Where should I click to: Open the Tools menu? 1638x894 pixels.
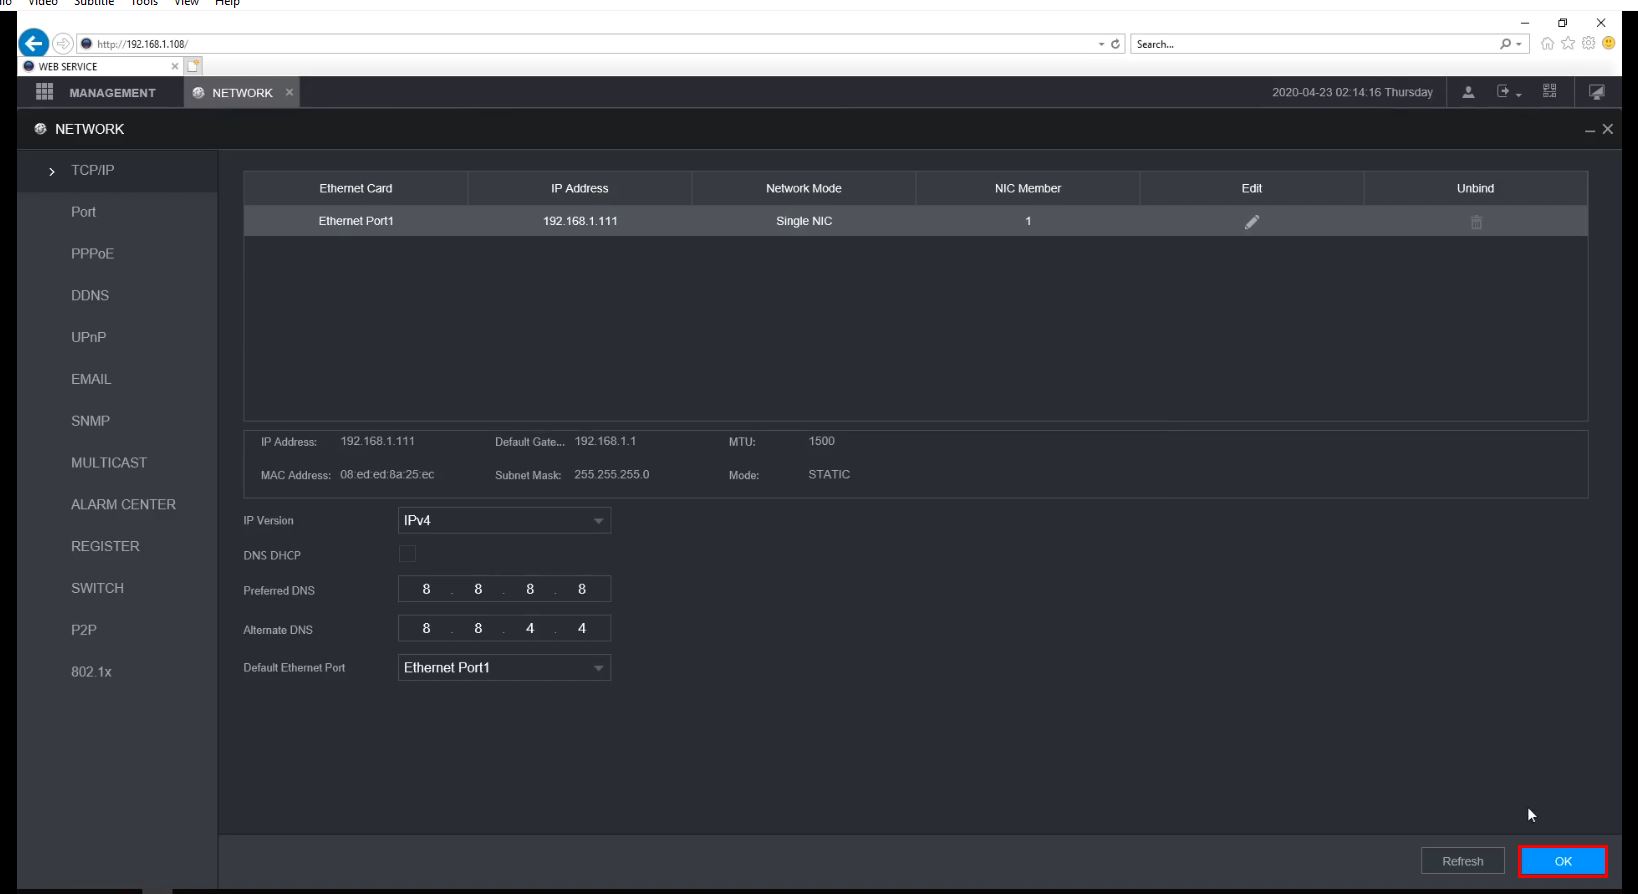point(145,3)
